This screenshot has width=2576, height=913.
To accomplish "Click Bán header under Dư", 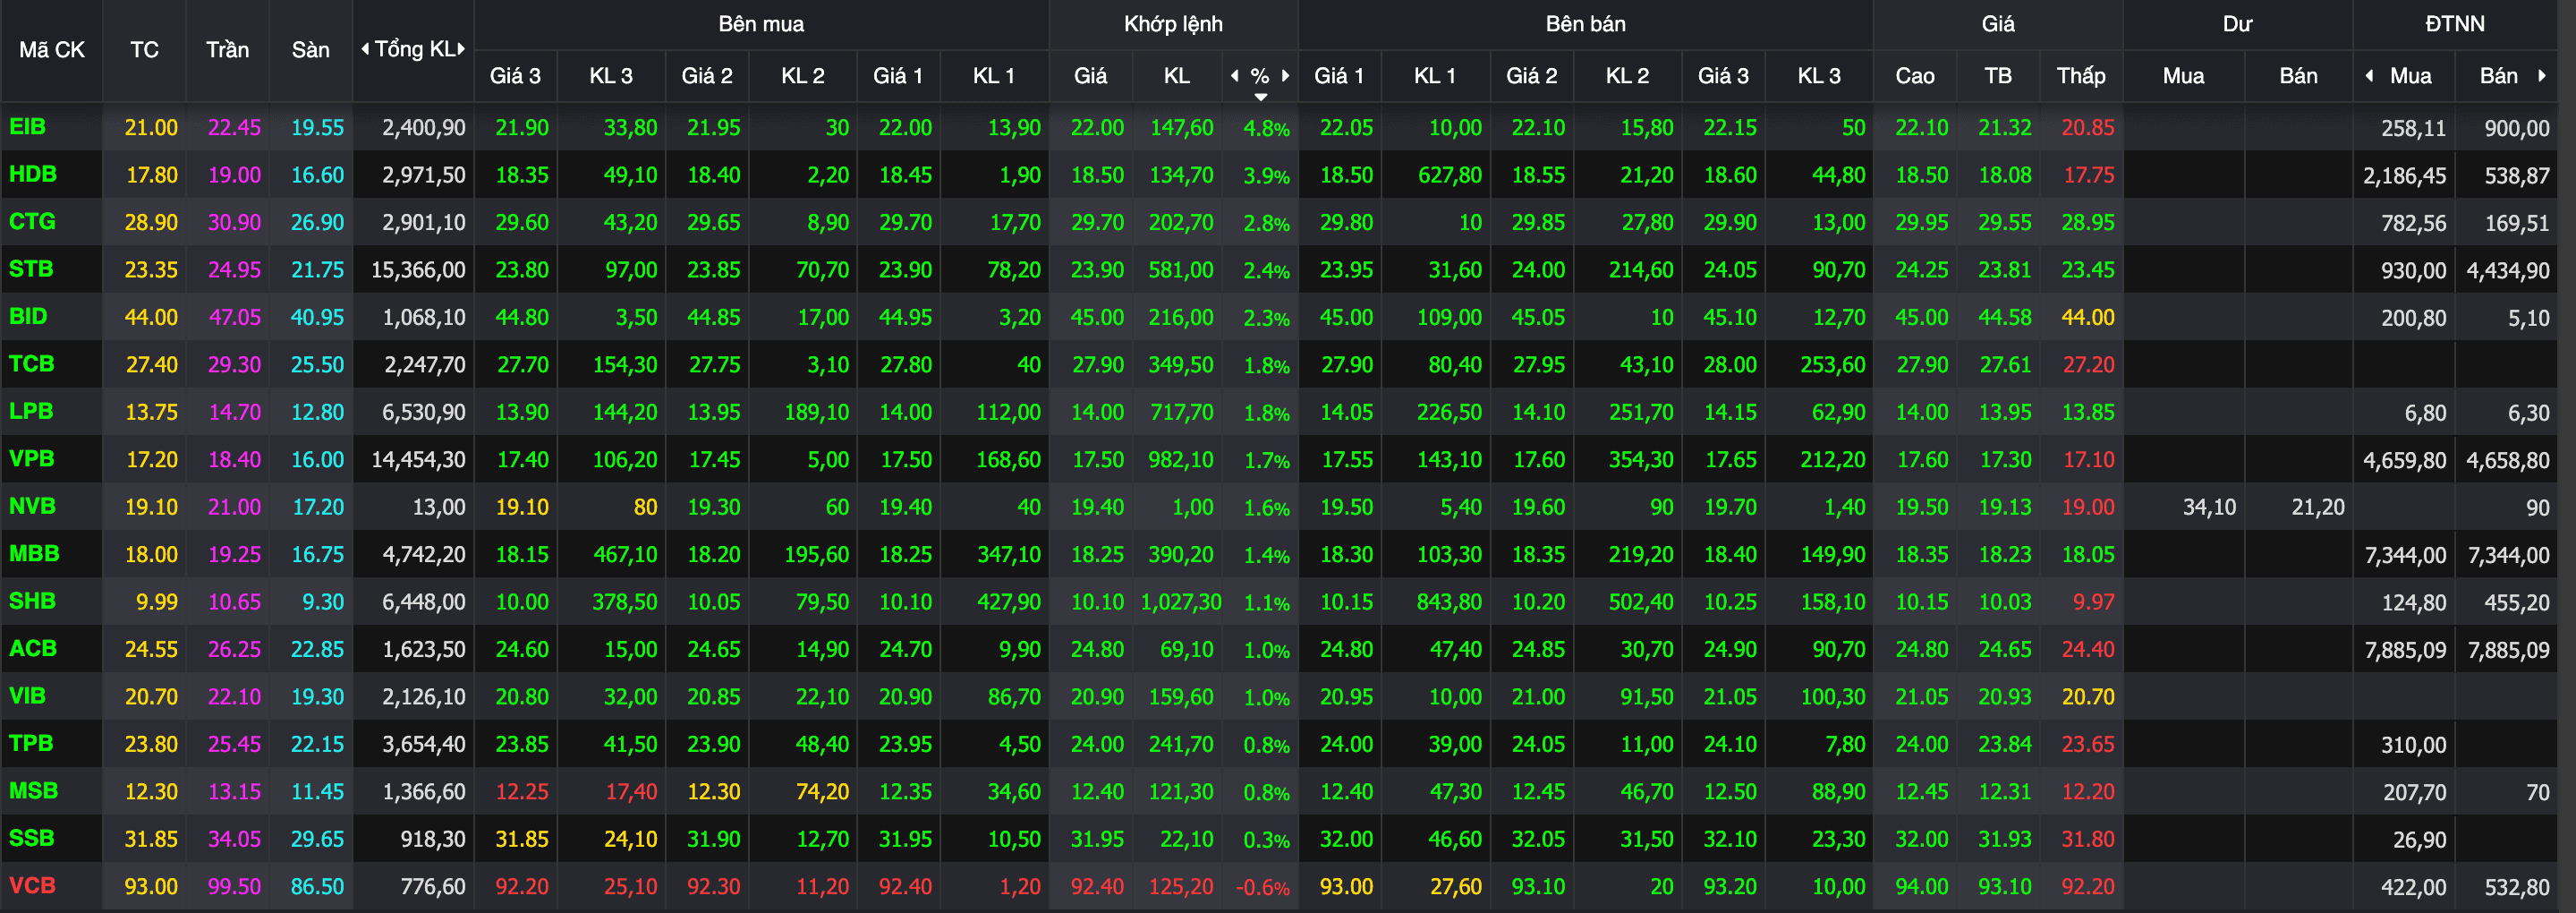I will pyautogui.click(x=2297, y=76).
